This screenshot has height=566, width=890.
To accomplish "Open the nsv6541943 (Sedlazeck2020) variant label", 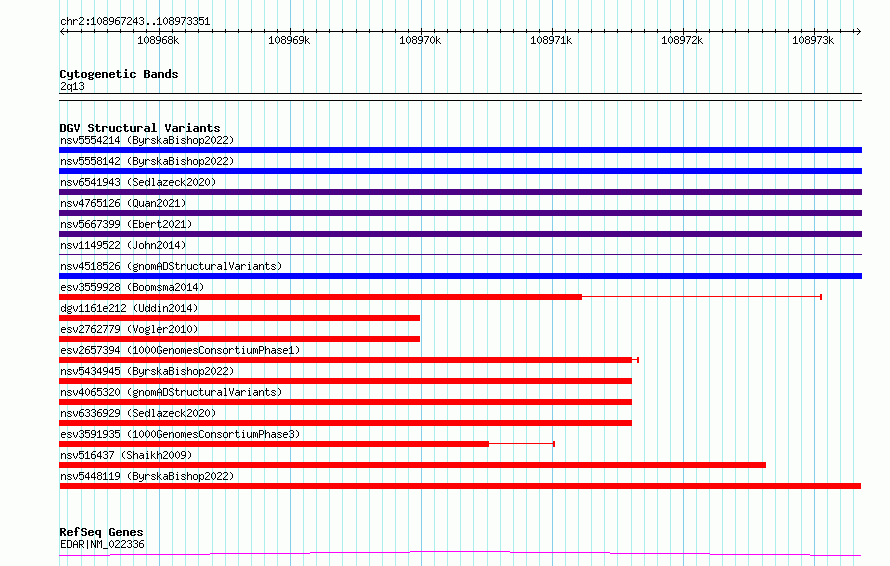I will pos(138,182).
